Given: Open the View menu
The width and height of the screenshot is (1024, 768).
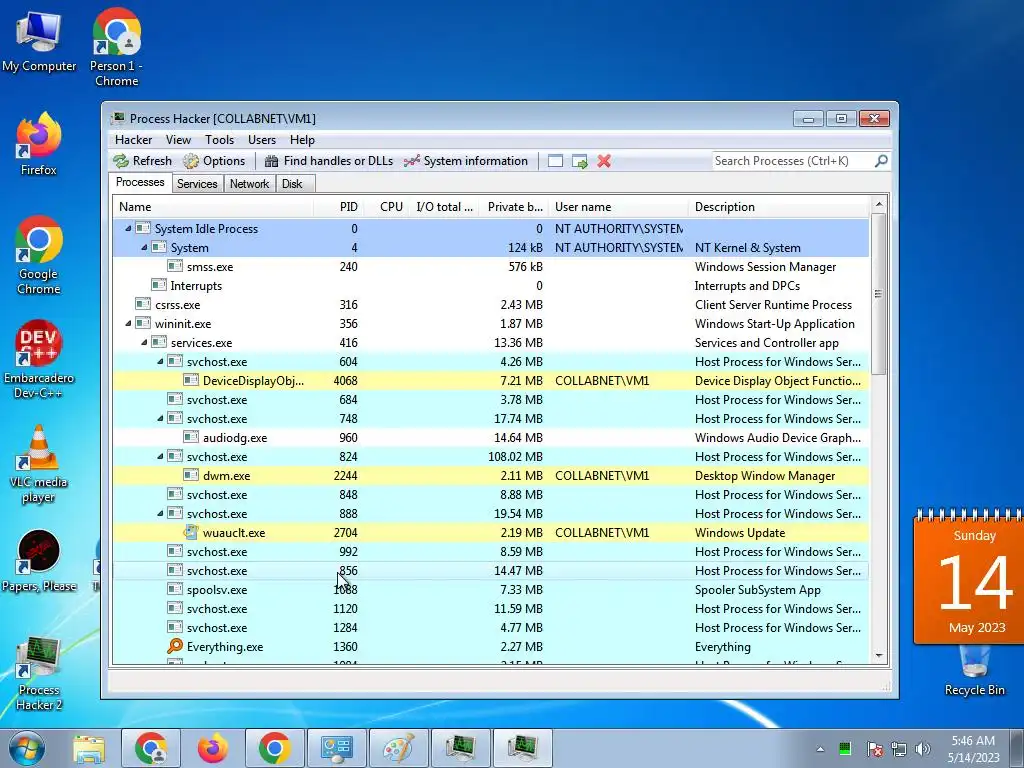Looking at the screenshot, I should click(178, 140).
